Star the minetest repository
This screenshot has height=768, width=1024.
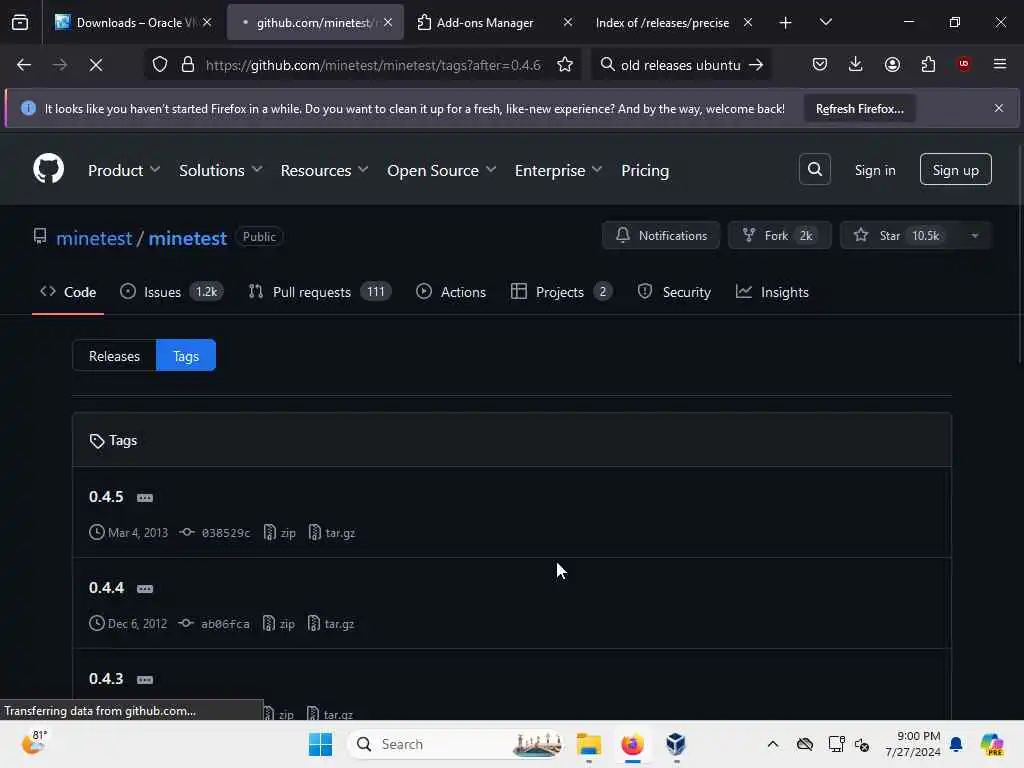click(x=900, y=236)
